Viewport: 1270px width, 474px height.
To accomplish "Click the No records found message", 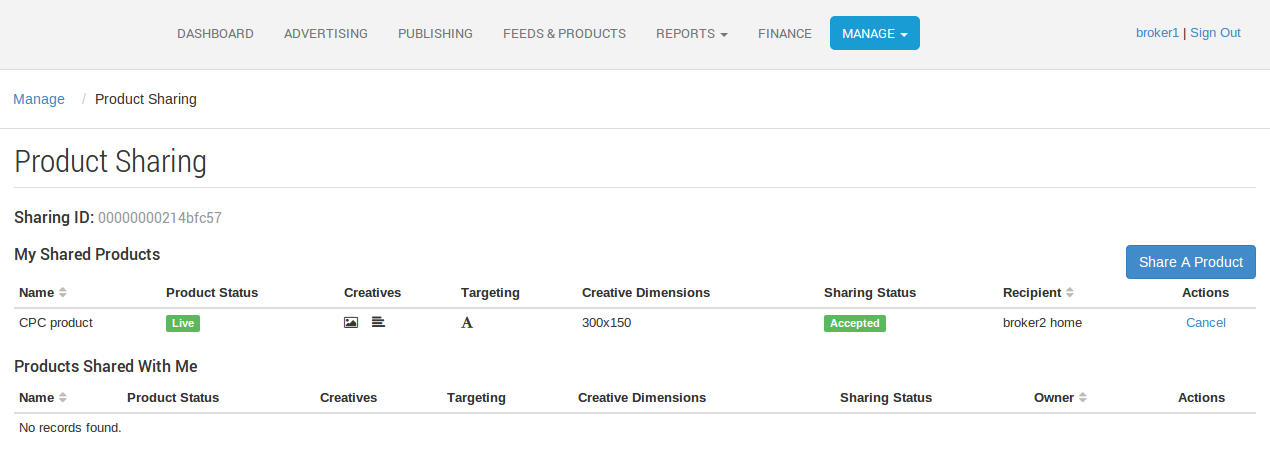I will [70, 427].
